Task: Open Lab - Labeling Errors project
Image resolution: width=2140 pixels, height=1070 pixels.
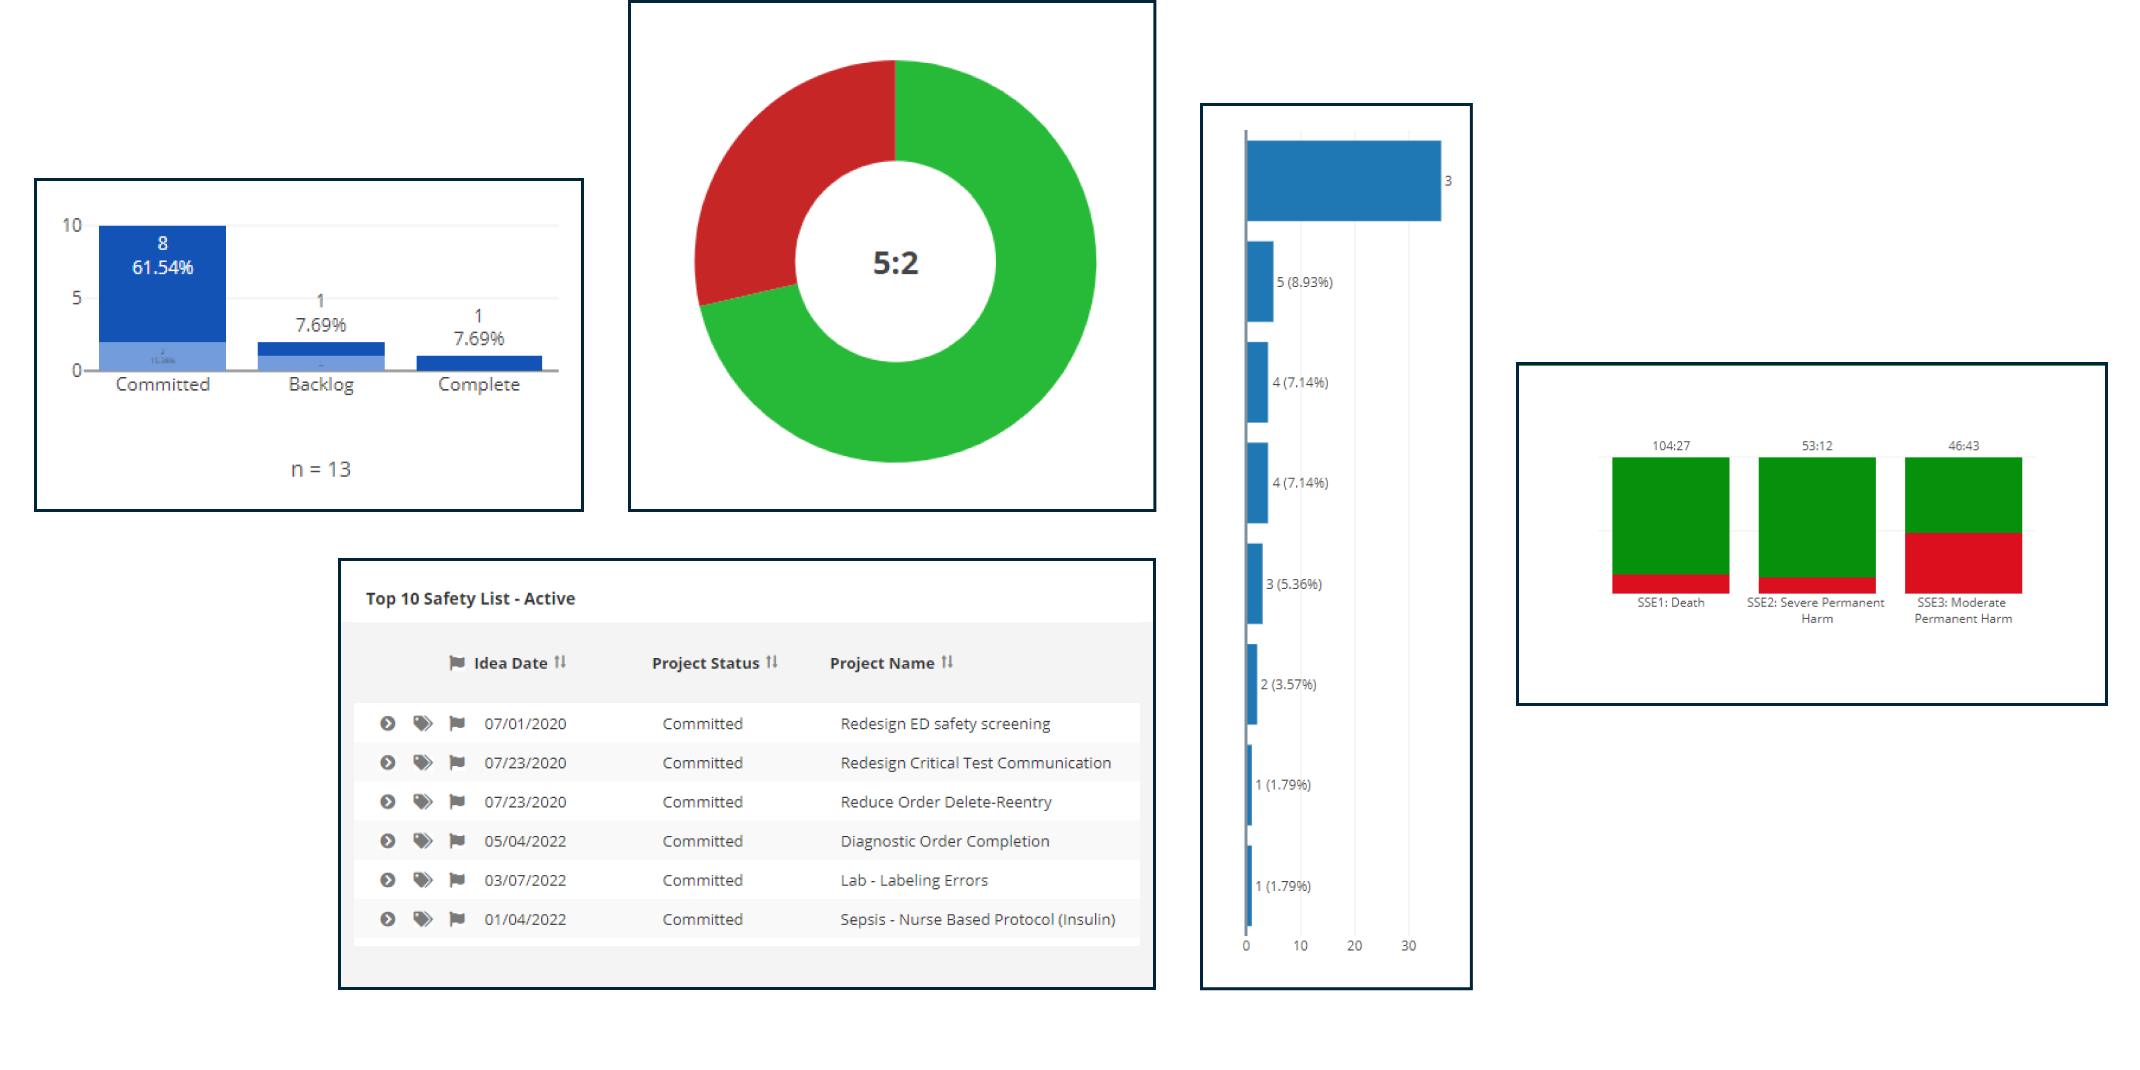Action: point(914,880)
